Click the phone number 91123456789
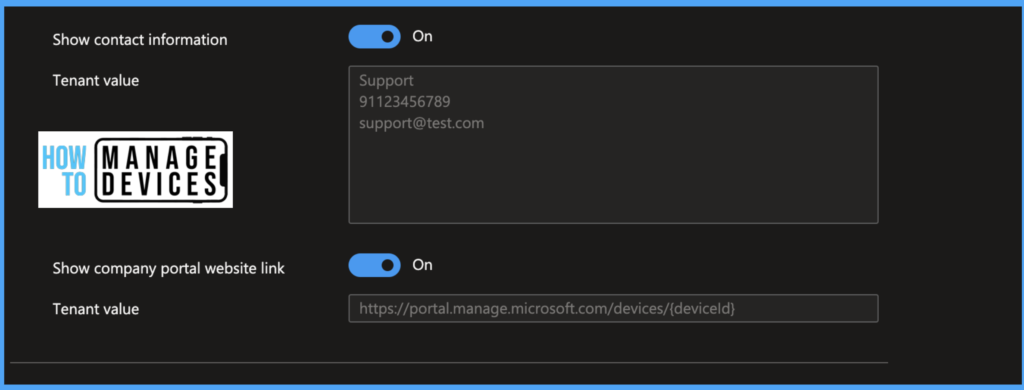 404,102
